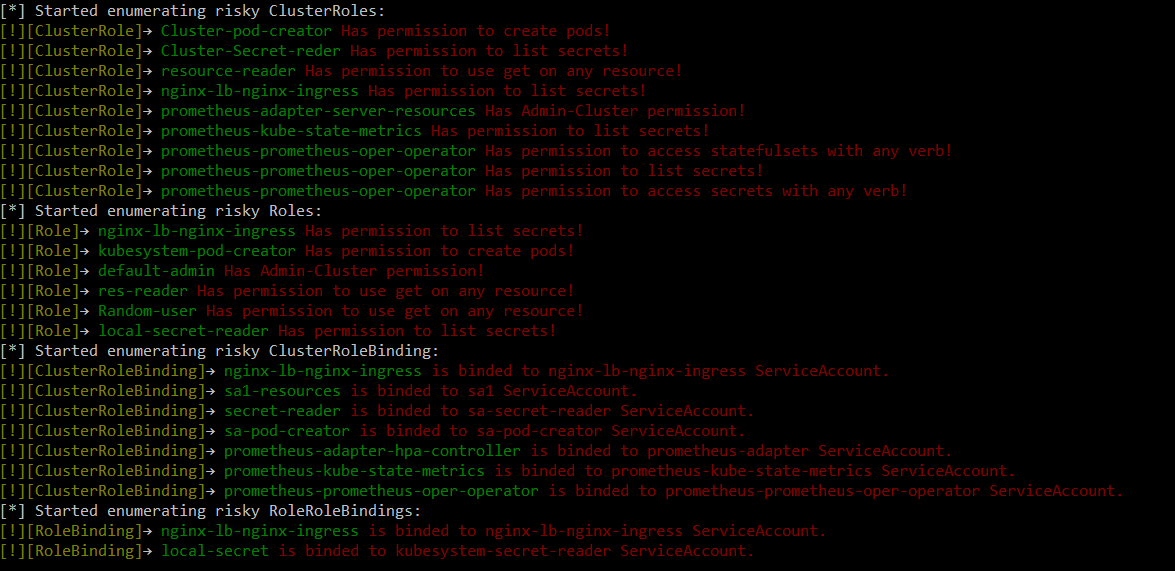
Task: Click 'Has Admin-Cluster permission!' on default-admin line
Action: (x=354, y=271)
